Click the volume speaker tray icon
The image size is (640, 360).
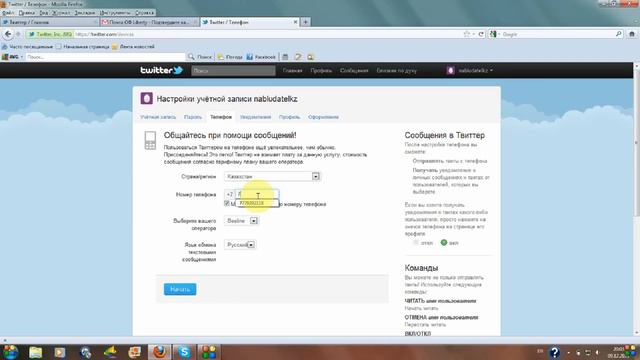597,352
